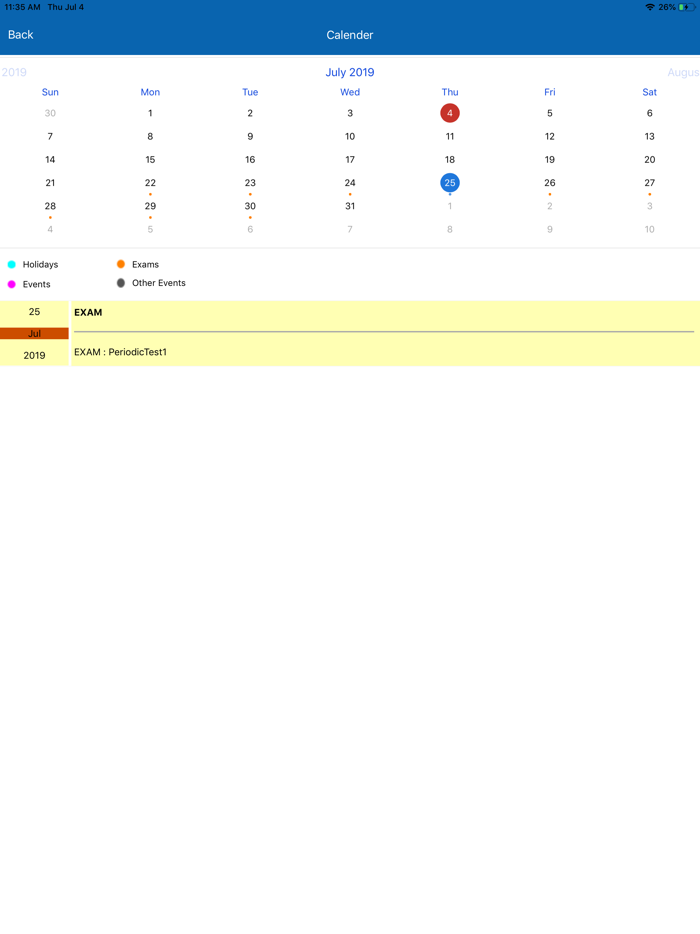Click the 2019 year in event card
The width and height of the screenshot is (700, 934).
click(x=34, y=356)
